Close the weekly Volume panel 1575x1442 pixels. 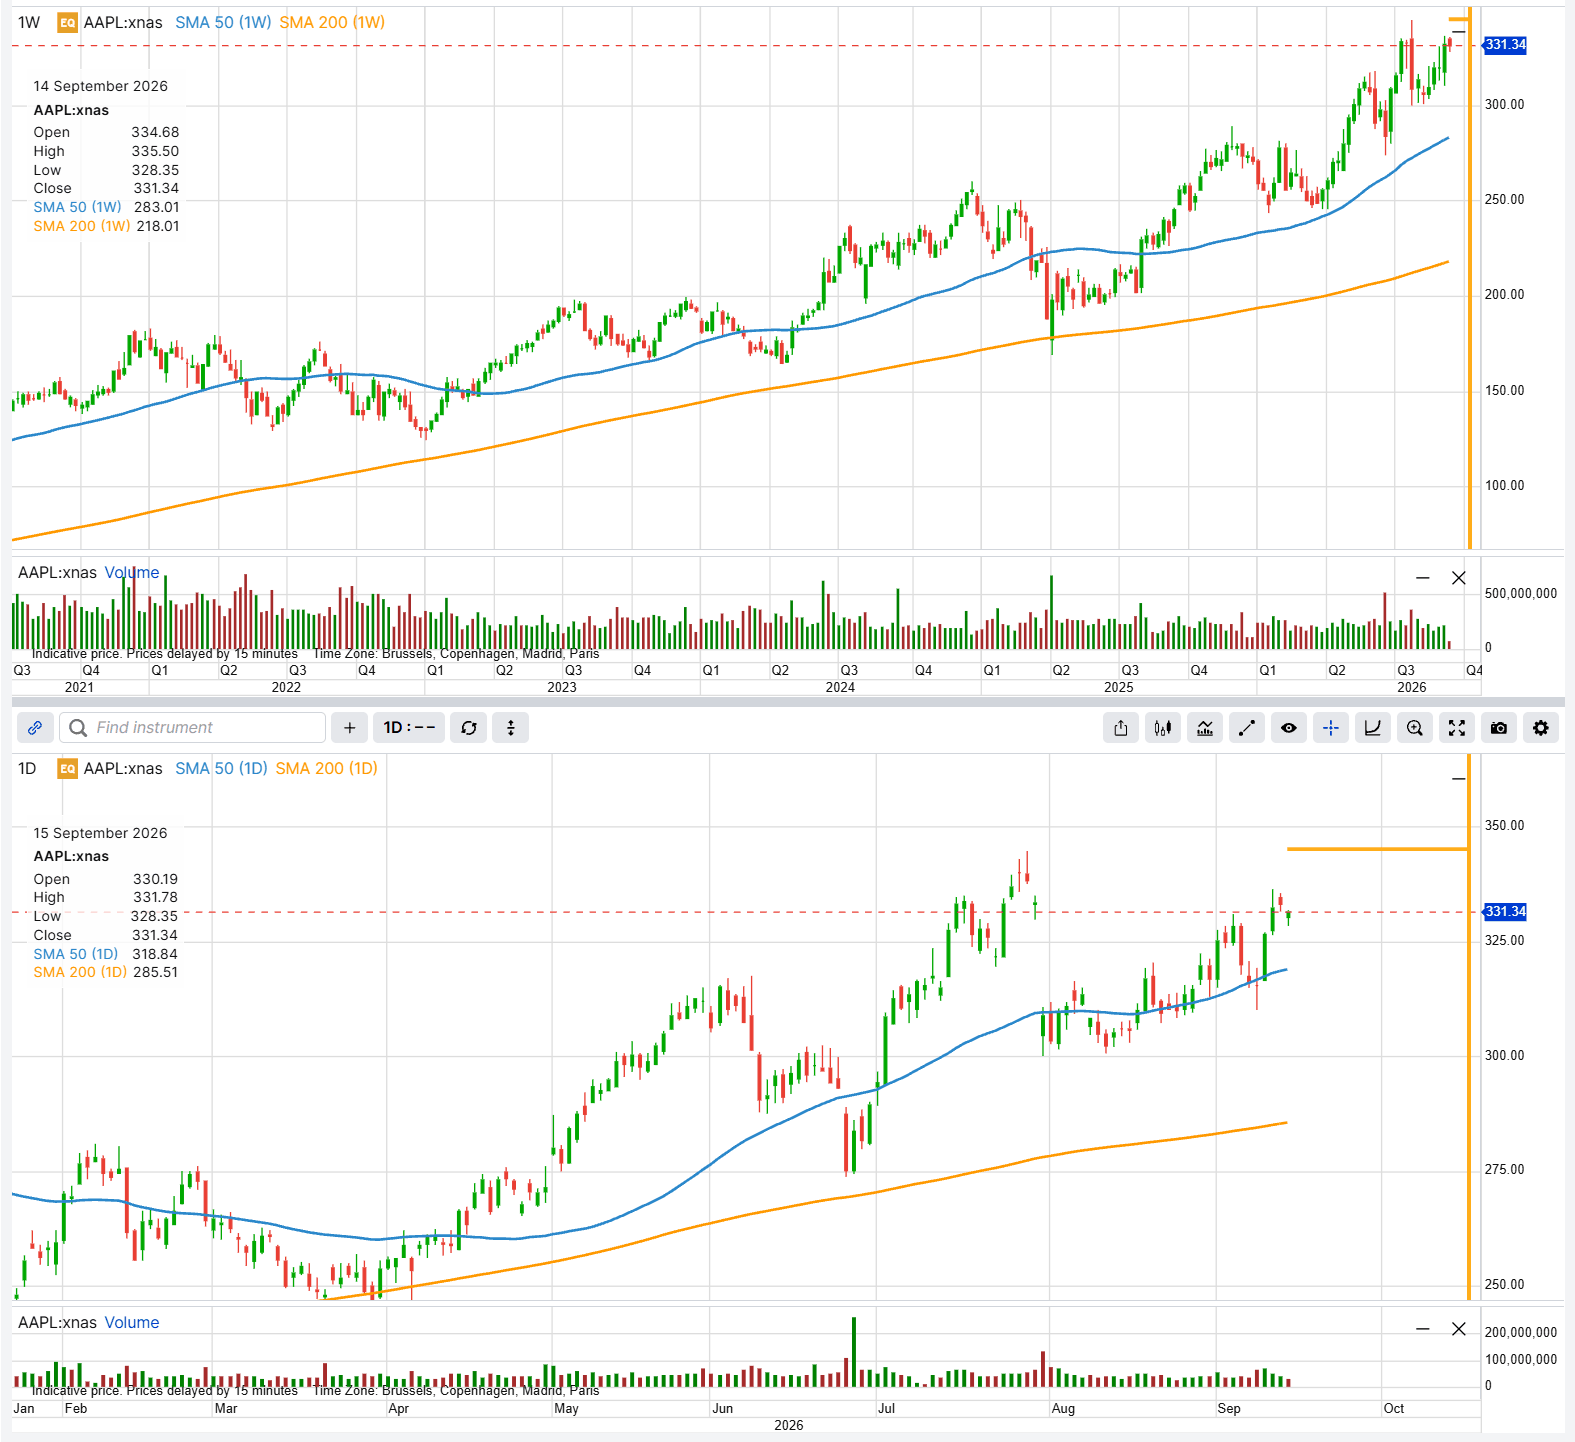pos(1459,578)
